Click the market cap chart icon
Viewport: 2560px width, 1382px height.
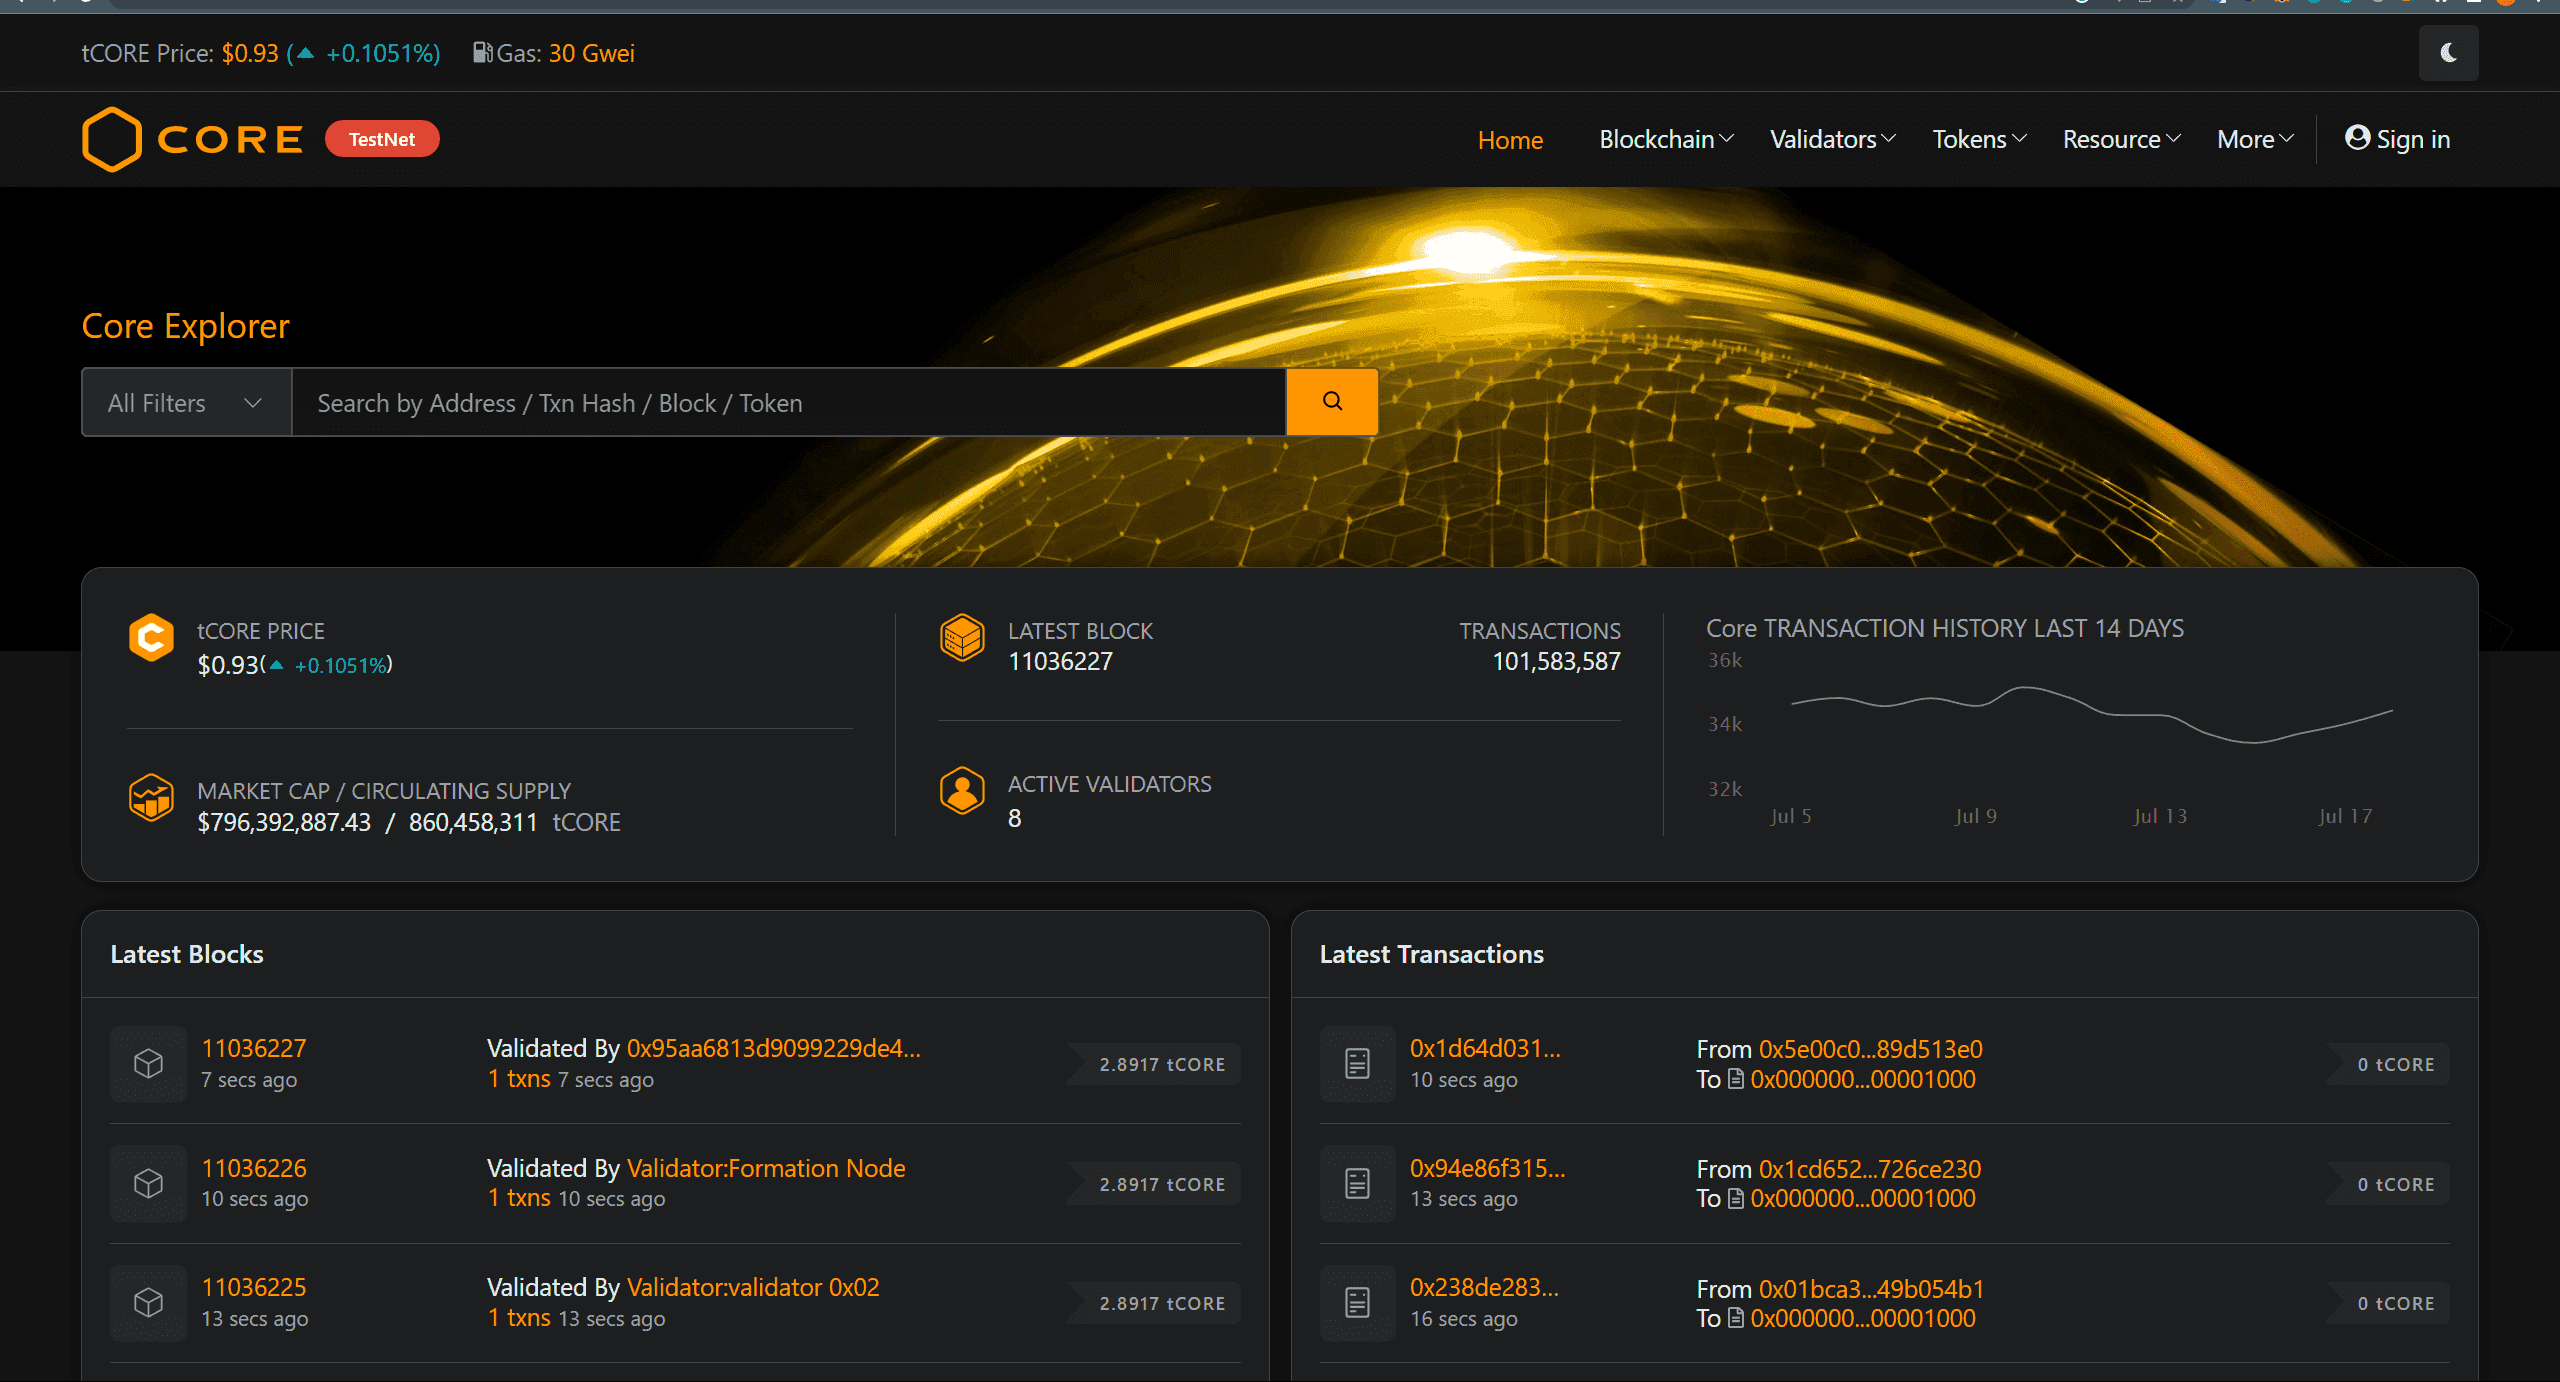coord(151,797)
